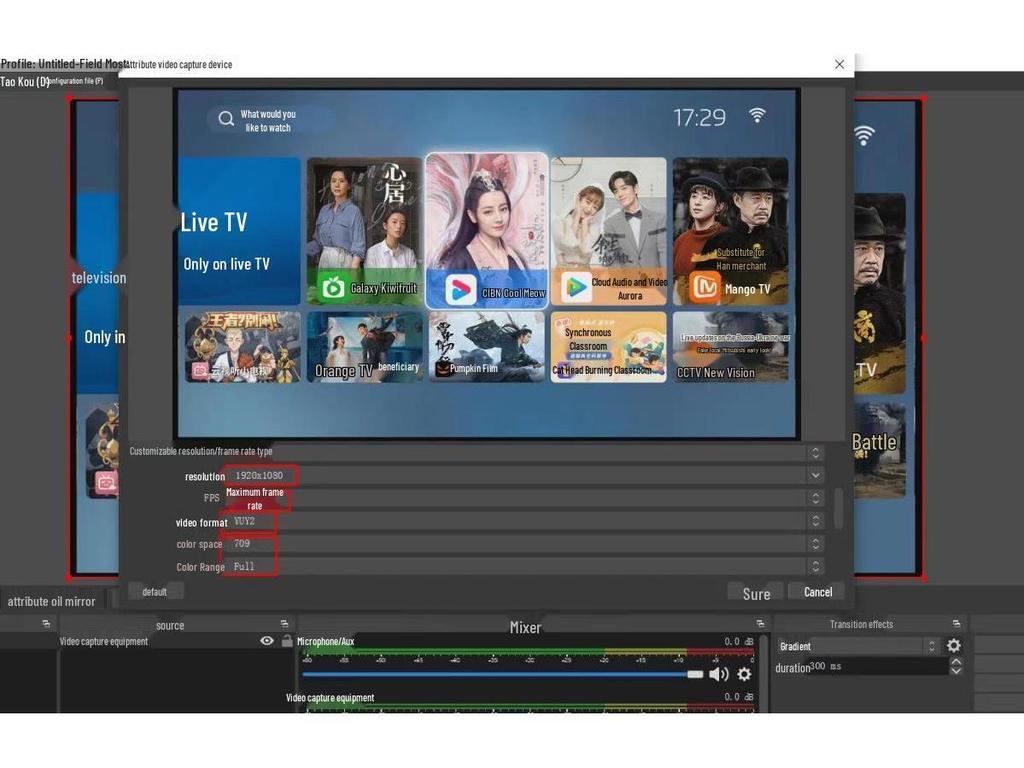The width and height of the screenshot is (1024, 768).
Task: Click the orange Mango TV logo icon
Action: [x=705, y=287]
